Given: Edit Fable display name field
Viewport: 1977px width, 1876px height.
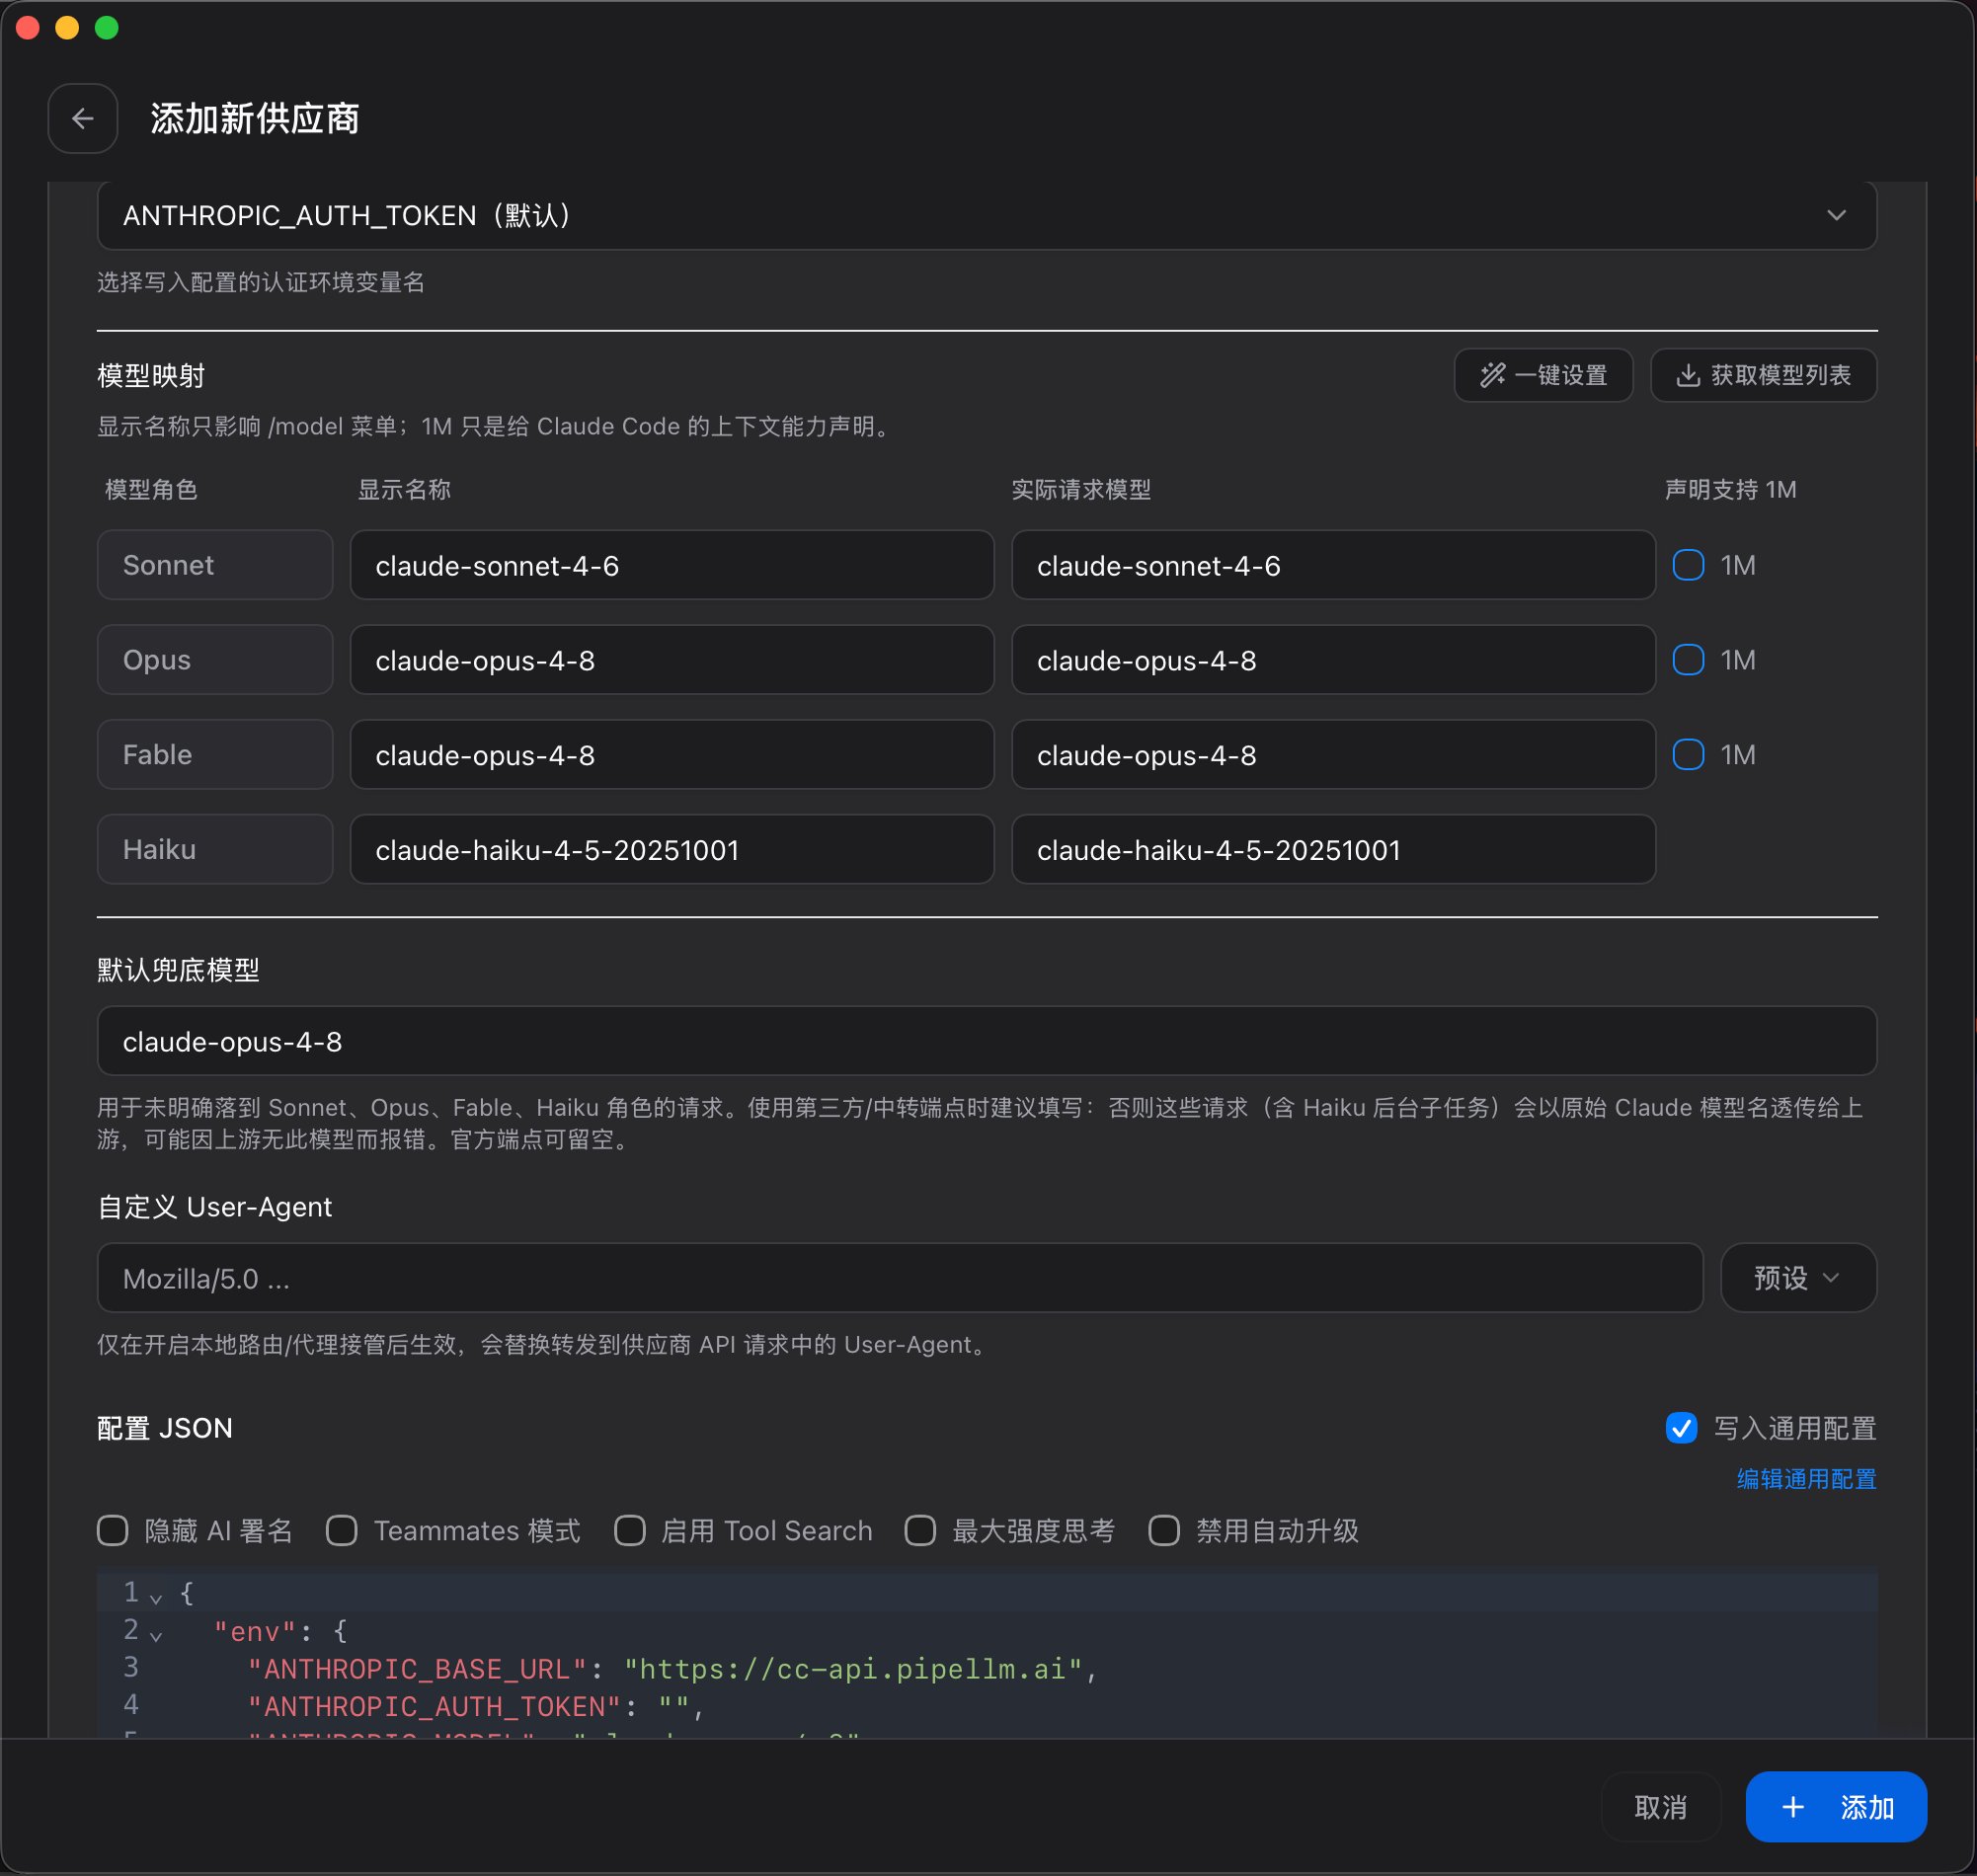Looking at the screenshot, I should (x=672, y=755).
